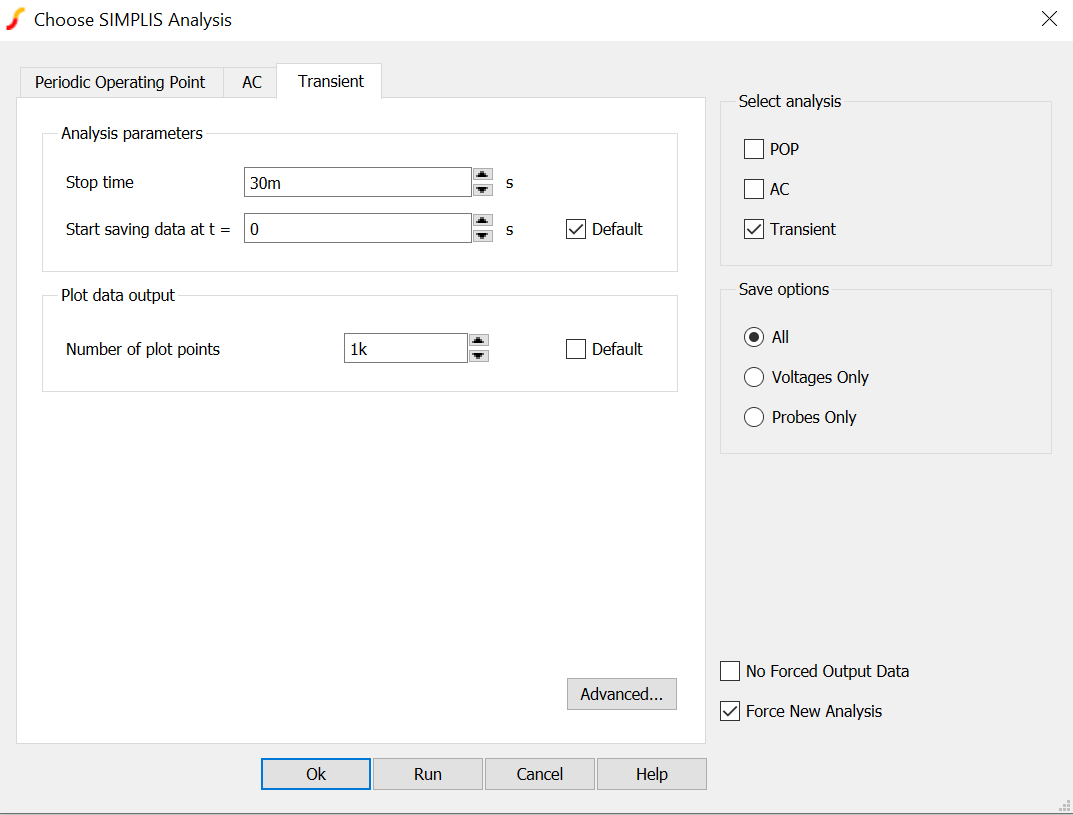
Task: Open the AC tab
Action: pos(252,82)
